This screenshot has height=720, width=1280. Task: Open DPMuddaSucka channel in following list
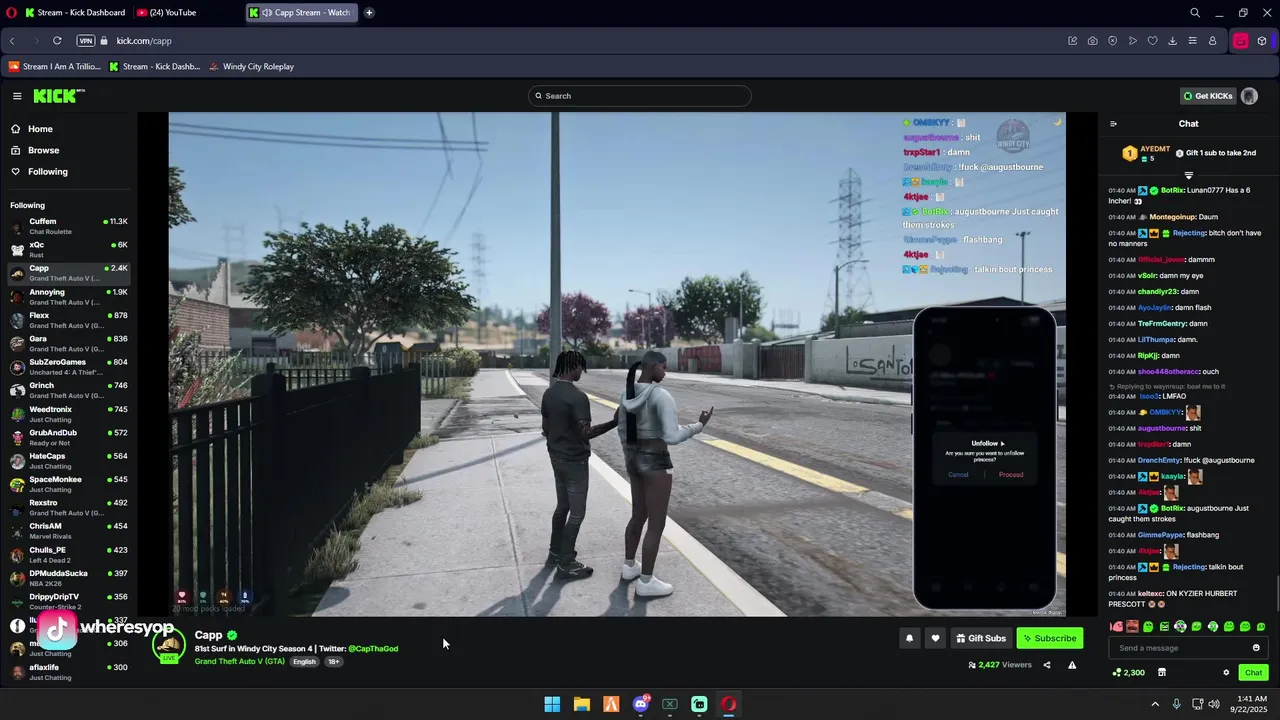tap(68, 578)
